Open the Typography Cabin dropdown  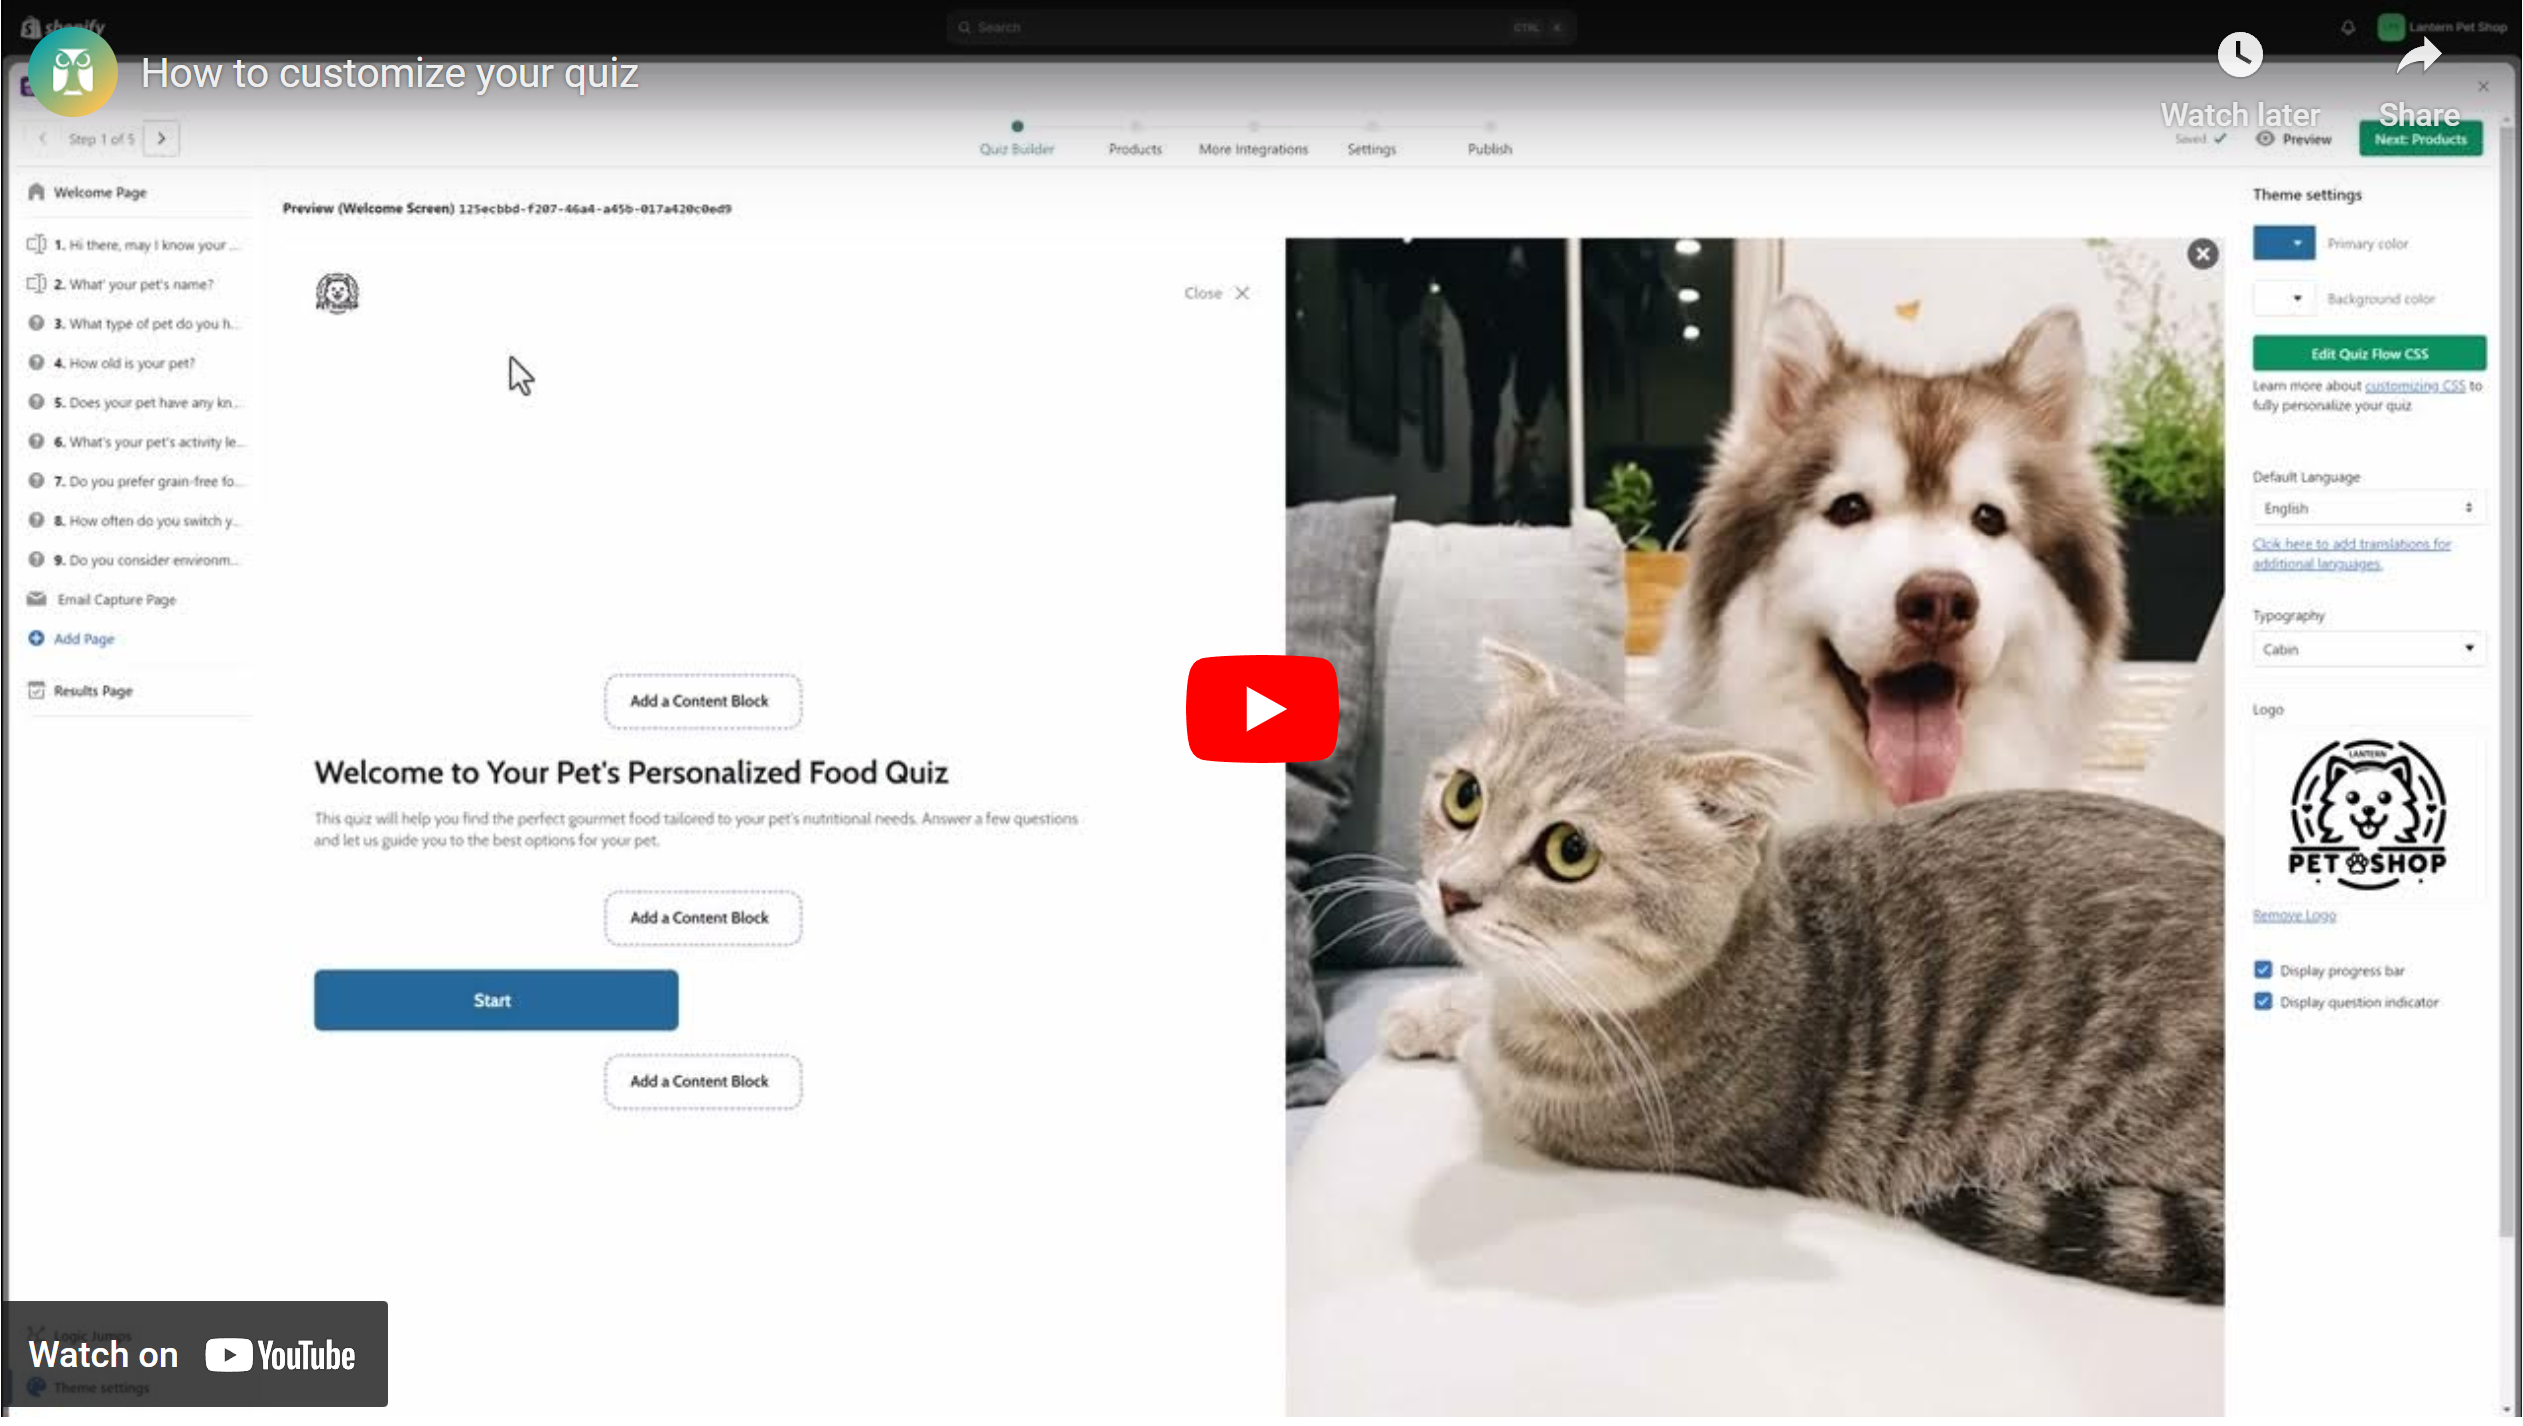pyautogui.click(x=2367, y=650)
